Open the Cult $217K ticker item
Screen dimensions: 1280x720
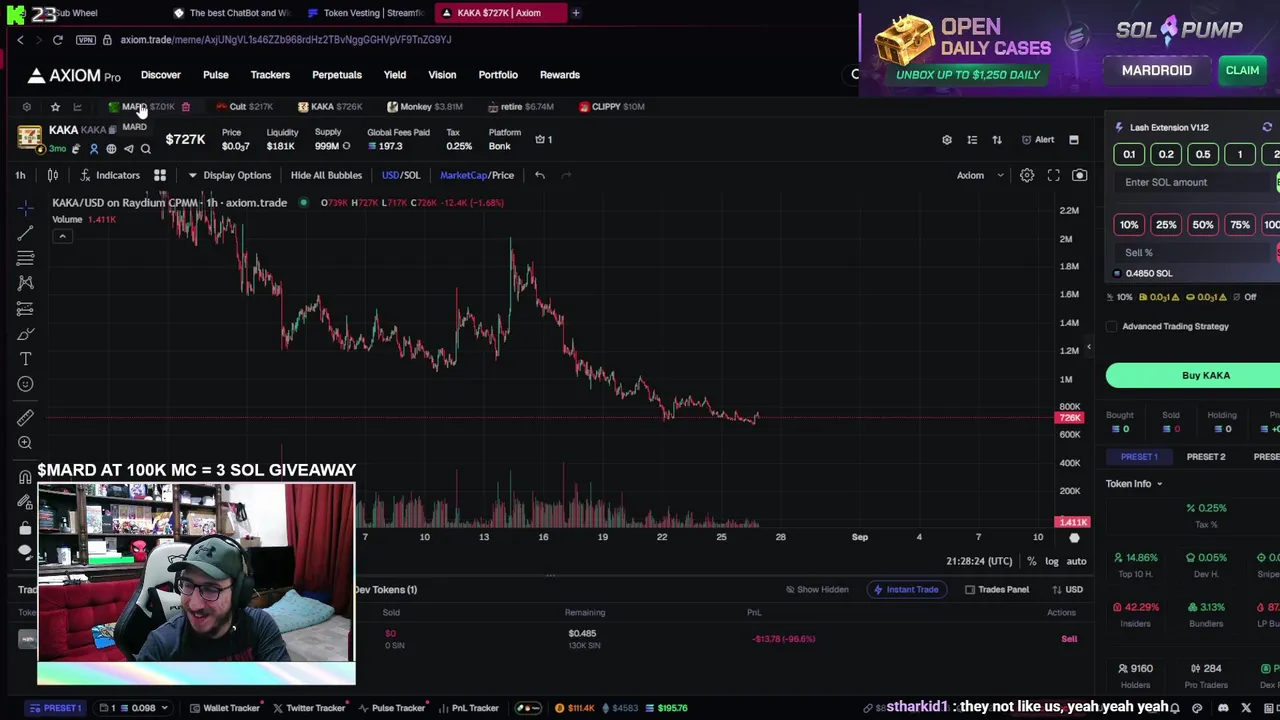[244, 107]
